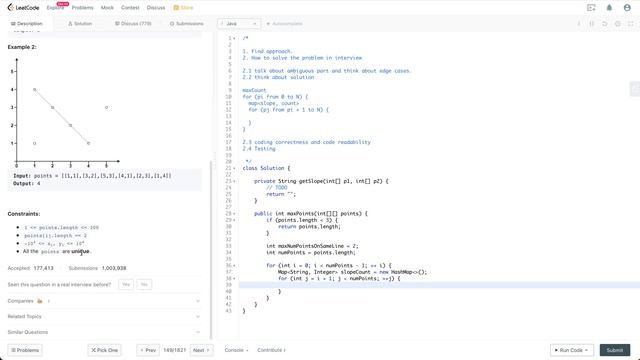Switch to the Description tab

click(x=27, y=24)
